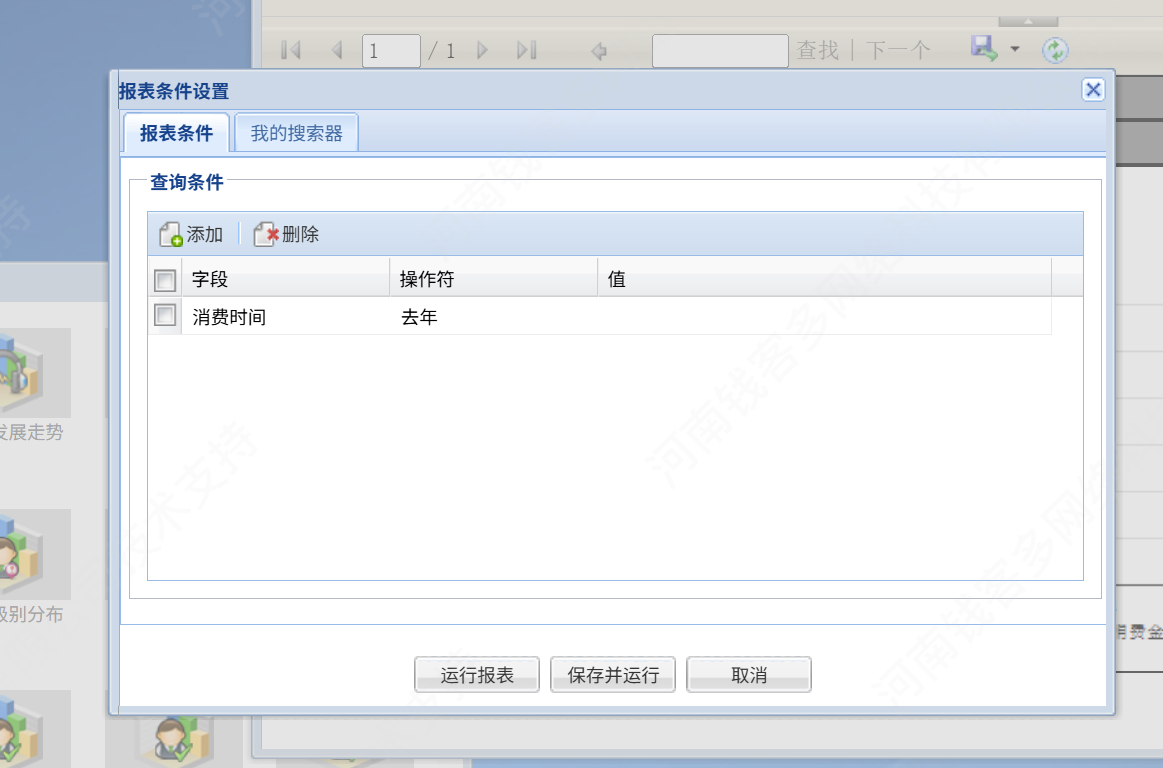Check the 消费时间 row checkbox
The image size is (1163, 768).
(165, 315)
